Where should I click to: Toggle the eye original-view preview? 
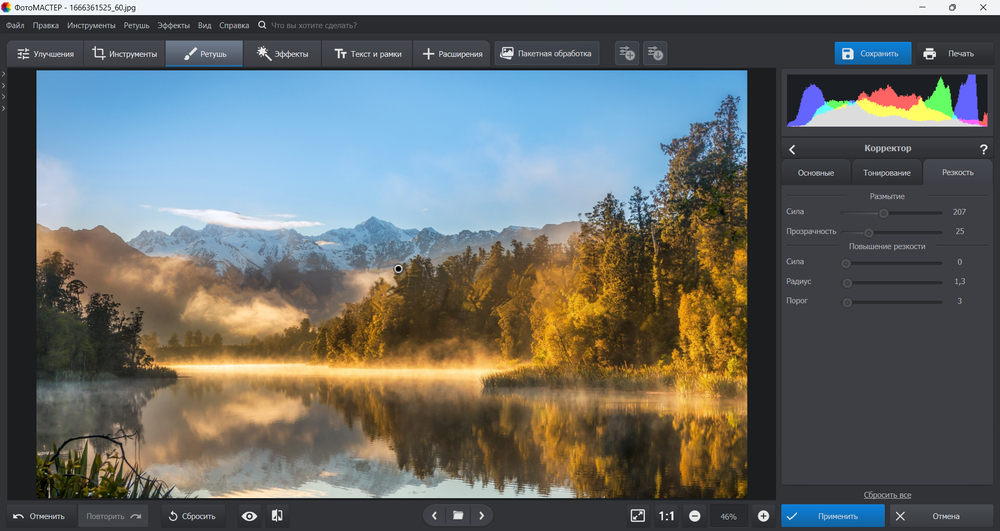coord(250,516)
